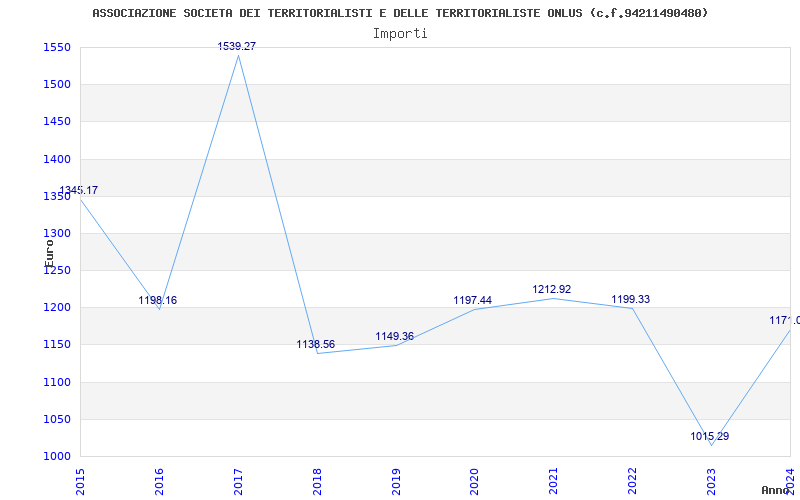Click the 1150 y-axis value
This screenshot has width=800, height=500.
click(x=57, y=344)
